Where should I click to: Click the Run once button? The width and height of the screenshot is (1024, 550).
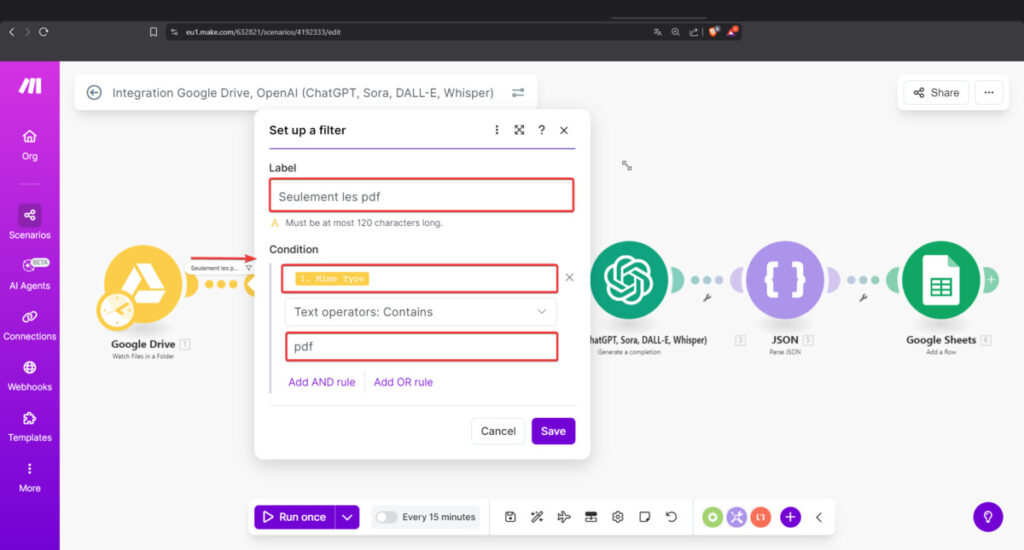(x=295, y=517)
